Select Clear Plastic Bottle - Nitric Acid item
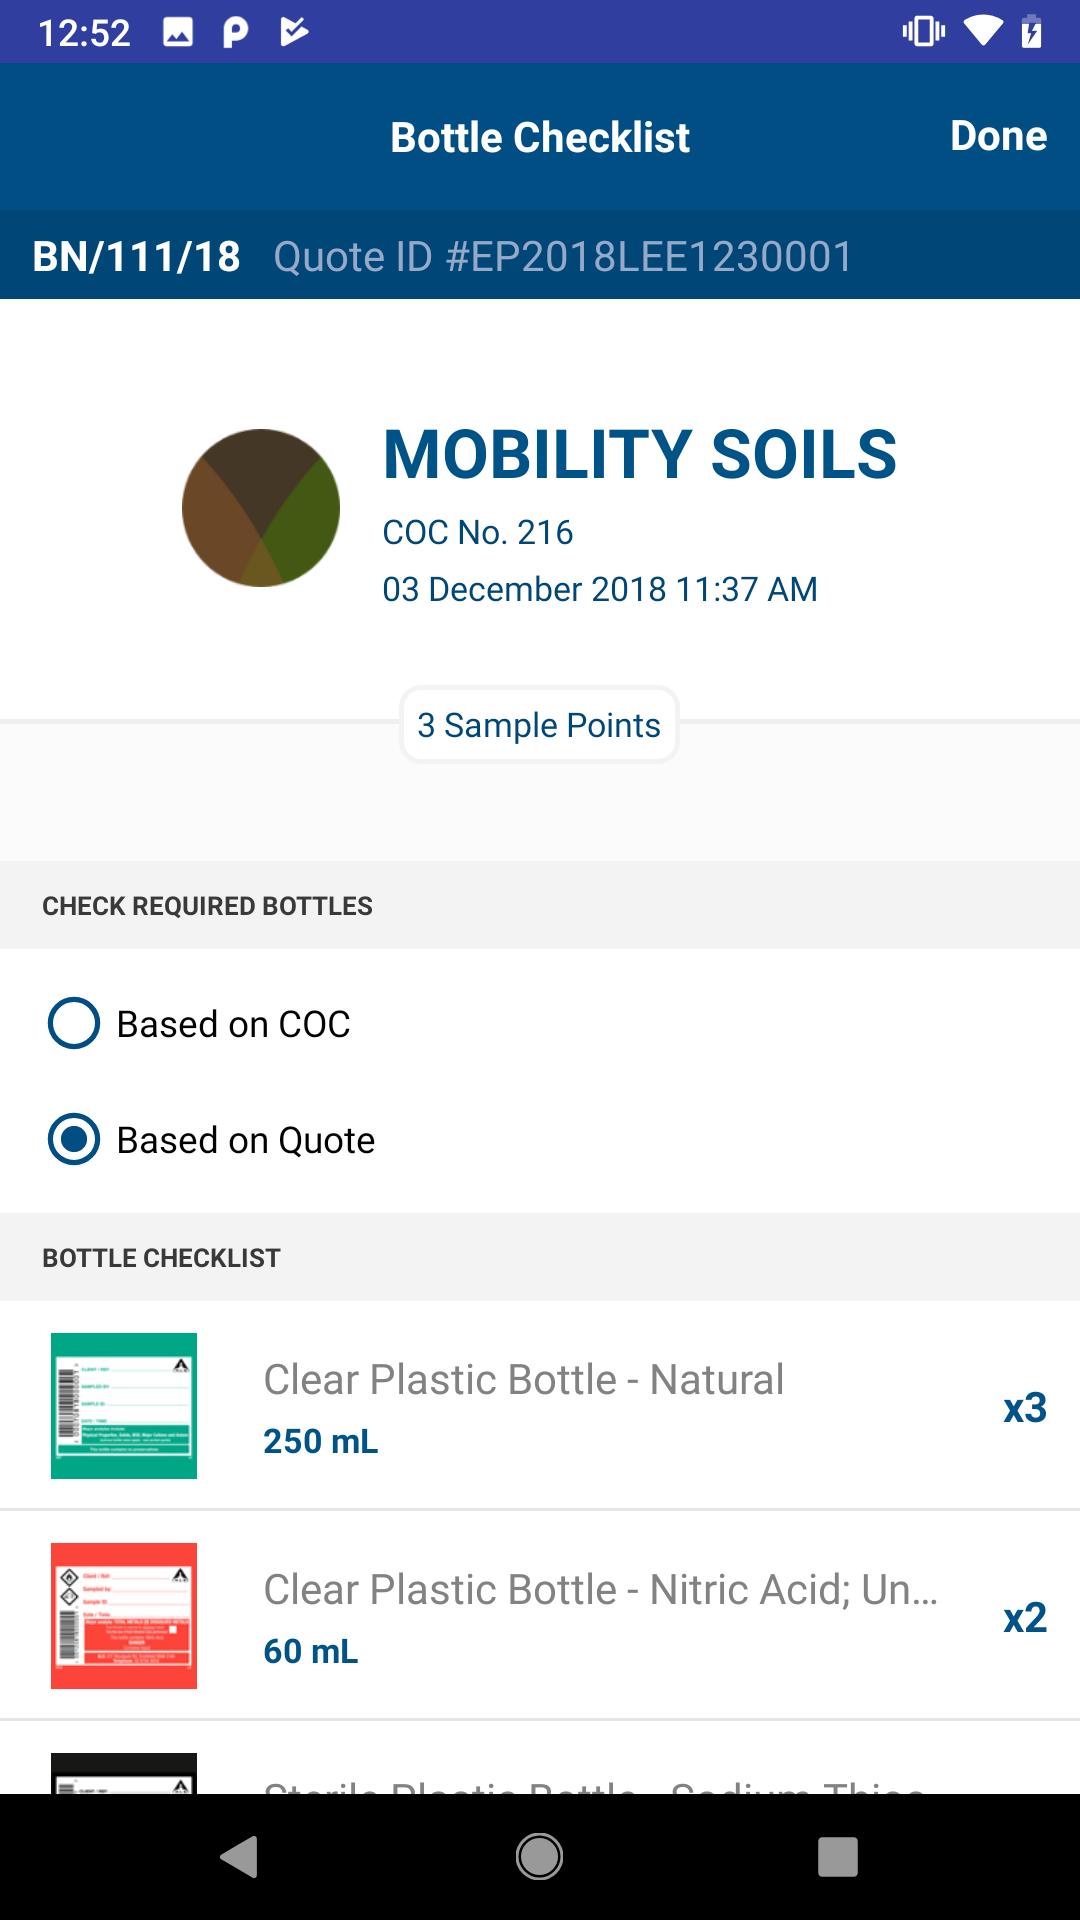Viewport: 1080px width, 1920px height. point(540,1616)
